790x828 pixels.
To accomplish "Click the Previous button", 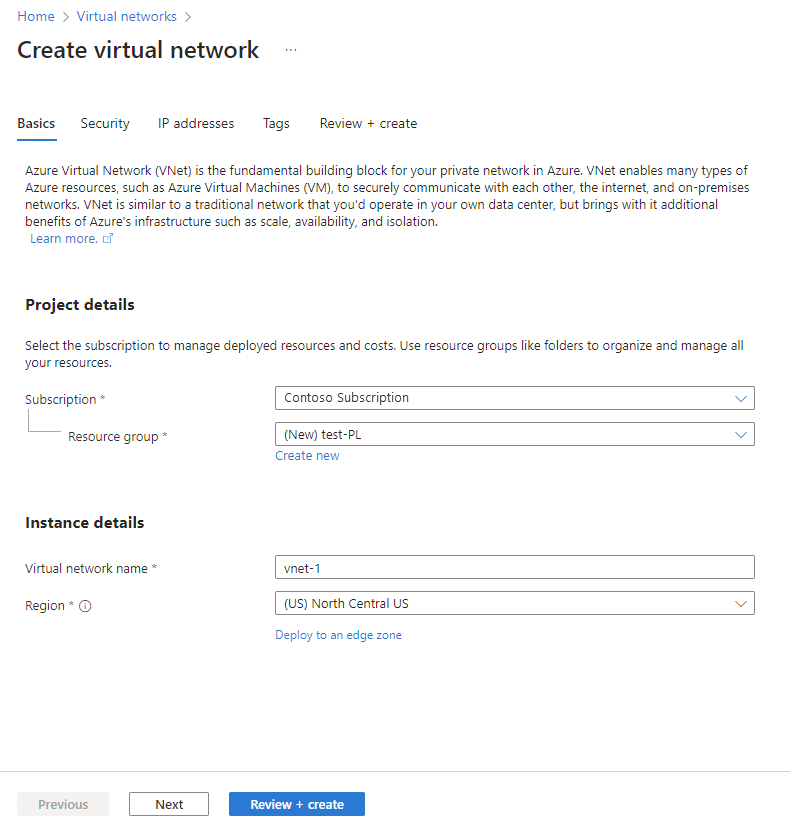I will point(62,803).
